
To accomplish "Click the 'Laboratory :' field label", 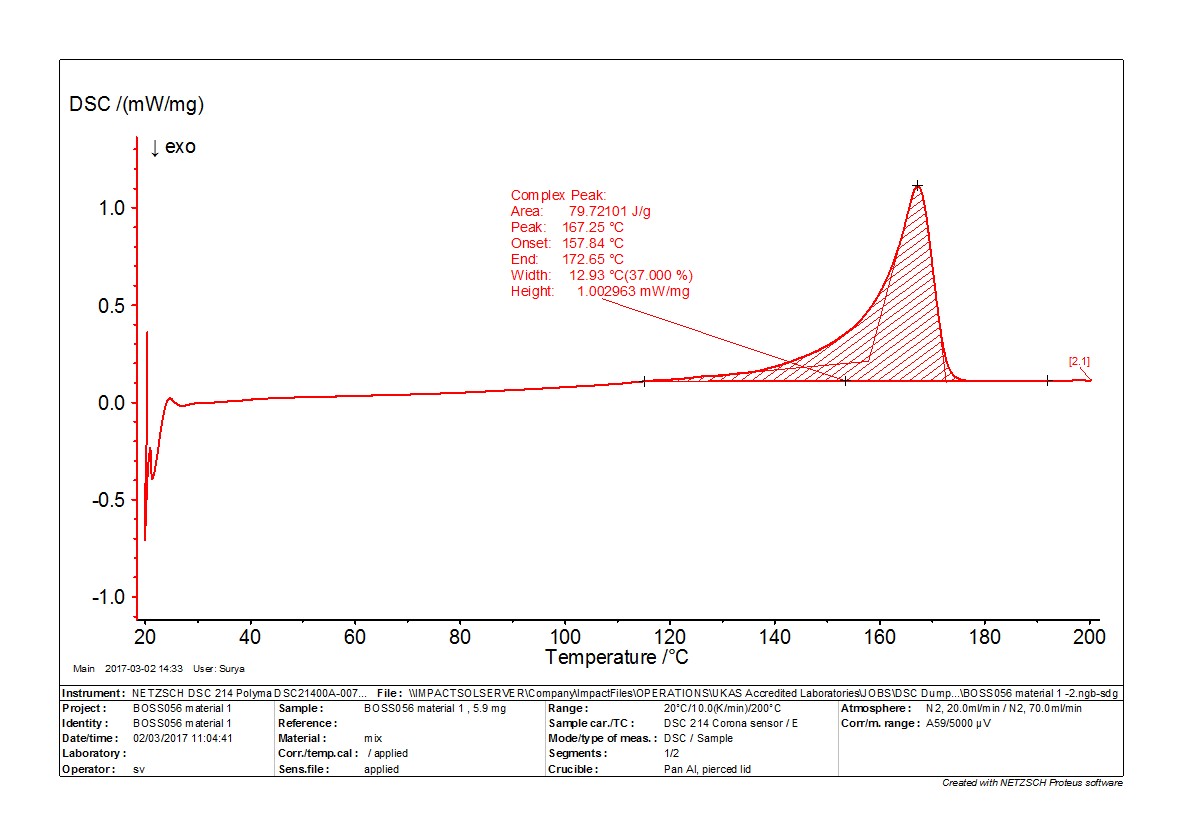I will [94, 754].
